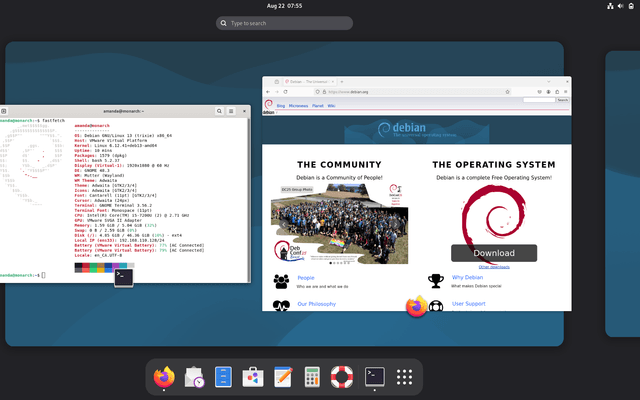
Task: Click the Terminal app badge on its window
Action: [124, 278]
